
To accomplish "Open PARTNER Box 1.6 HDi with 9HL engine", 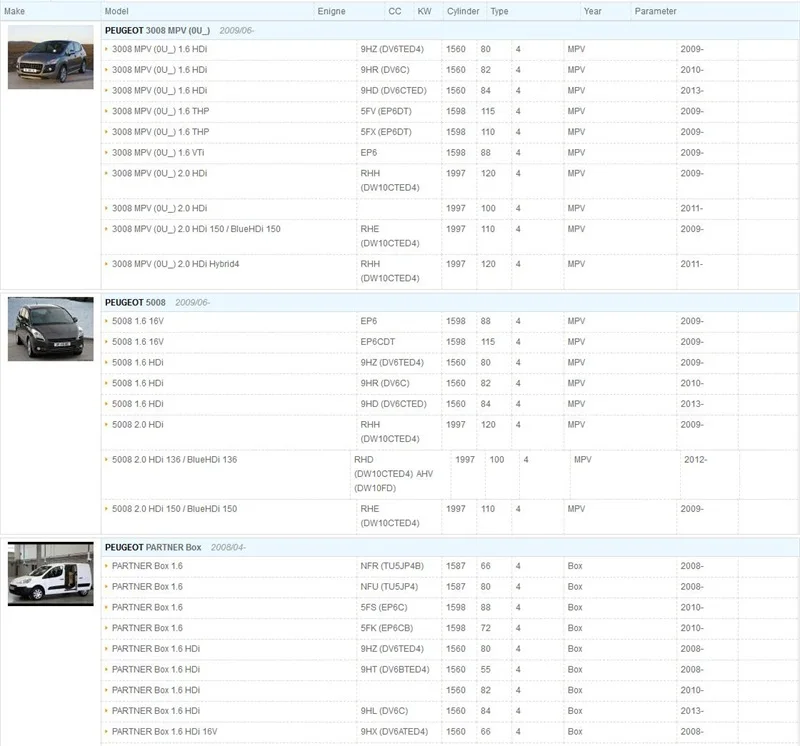I will [156, 711].
